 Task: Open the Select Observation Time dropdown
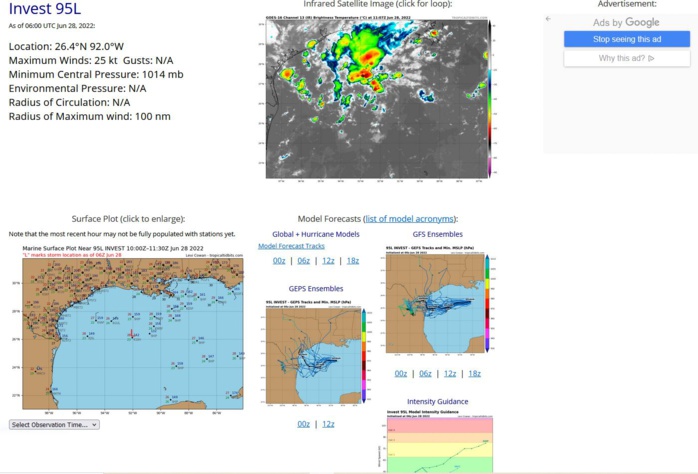click(x=54, y=424)
